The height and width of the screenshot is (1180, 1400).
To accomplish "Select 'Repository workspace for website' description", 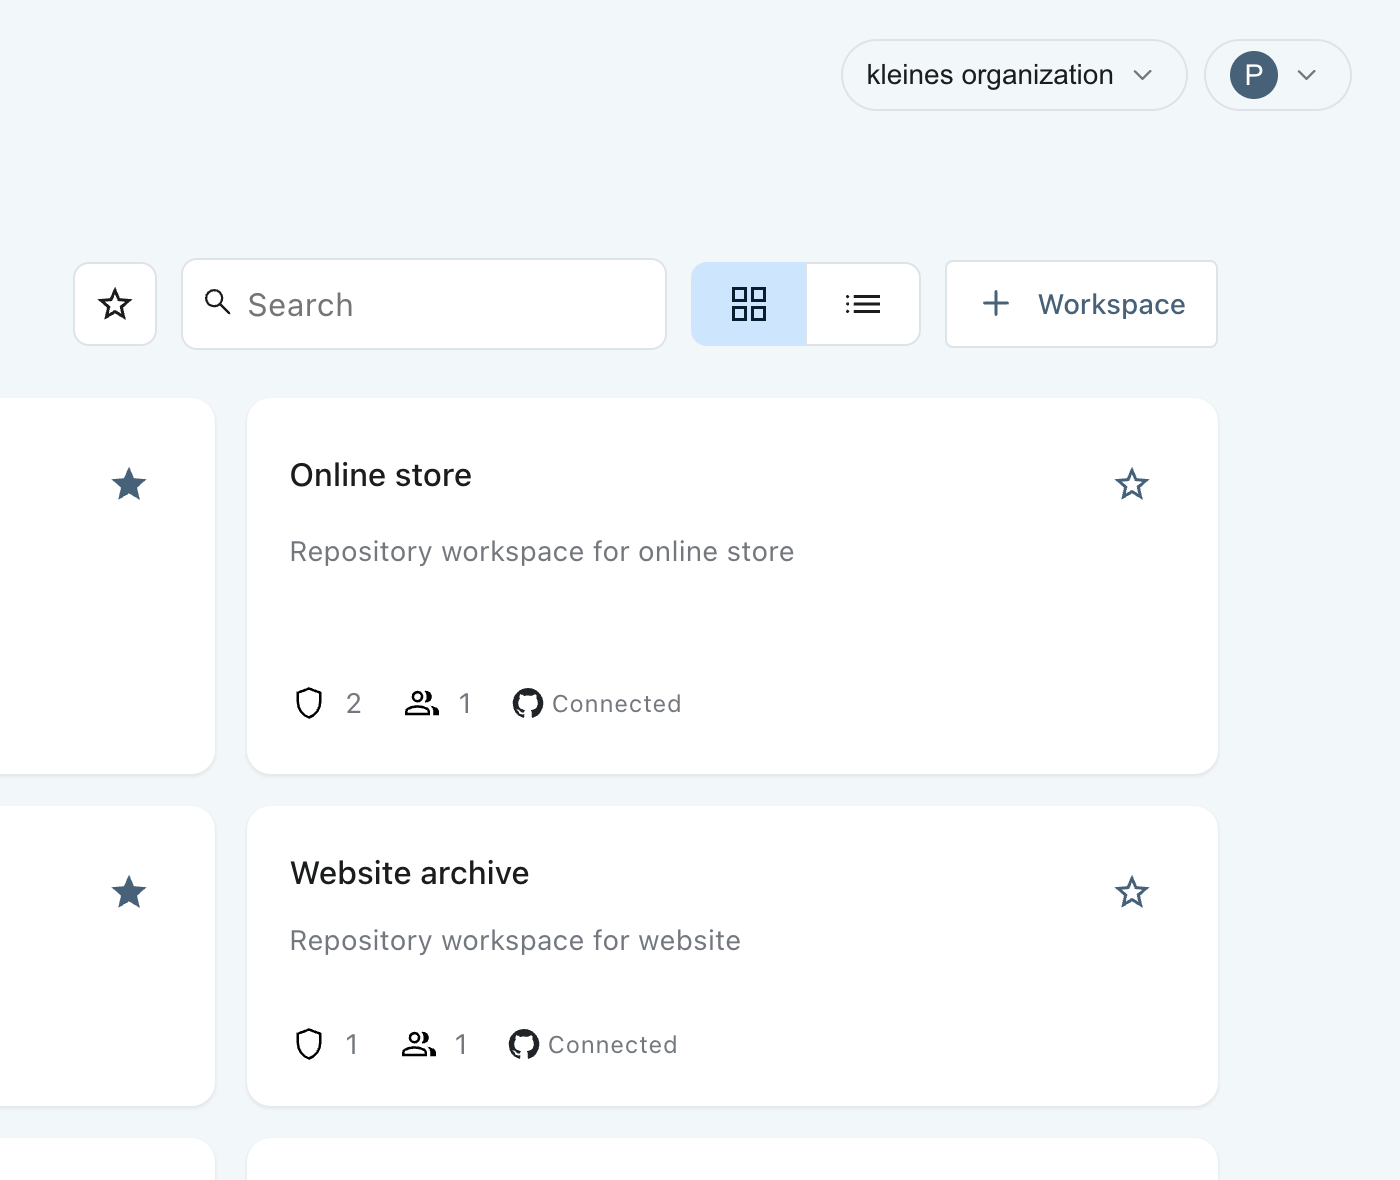I will click(515, 941).
